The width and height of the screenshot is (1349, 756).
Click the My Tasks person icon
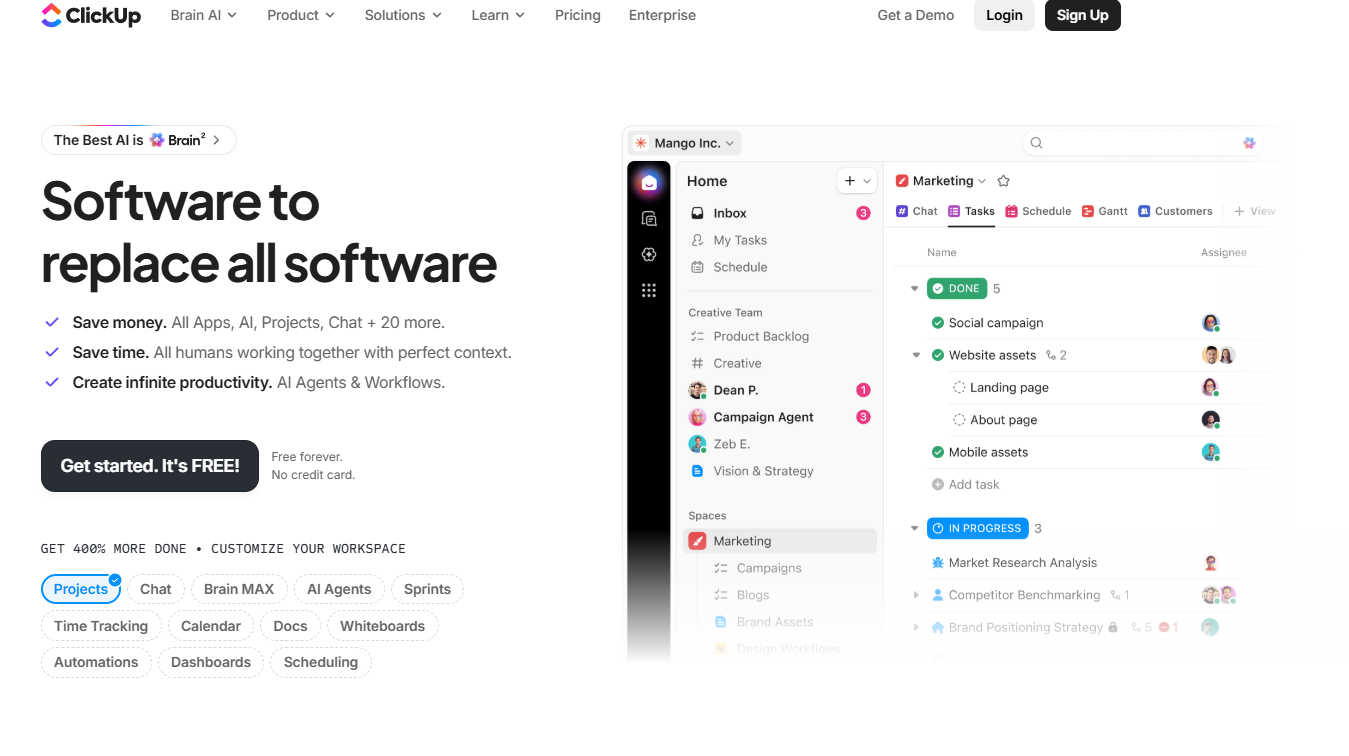[x=697, y=240]
